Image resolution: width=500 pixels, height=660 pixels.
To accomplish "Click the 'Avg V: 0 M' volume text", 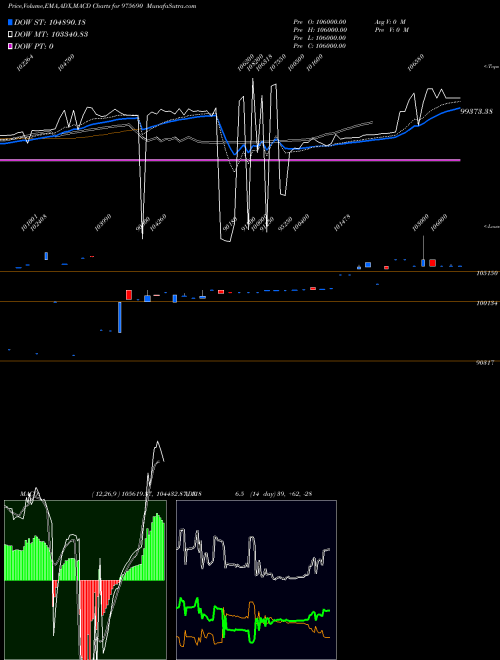I will pyautogui.click(x=390, y=21).
